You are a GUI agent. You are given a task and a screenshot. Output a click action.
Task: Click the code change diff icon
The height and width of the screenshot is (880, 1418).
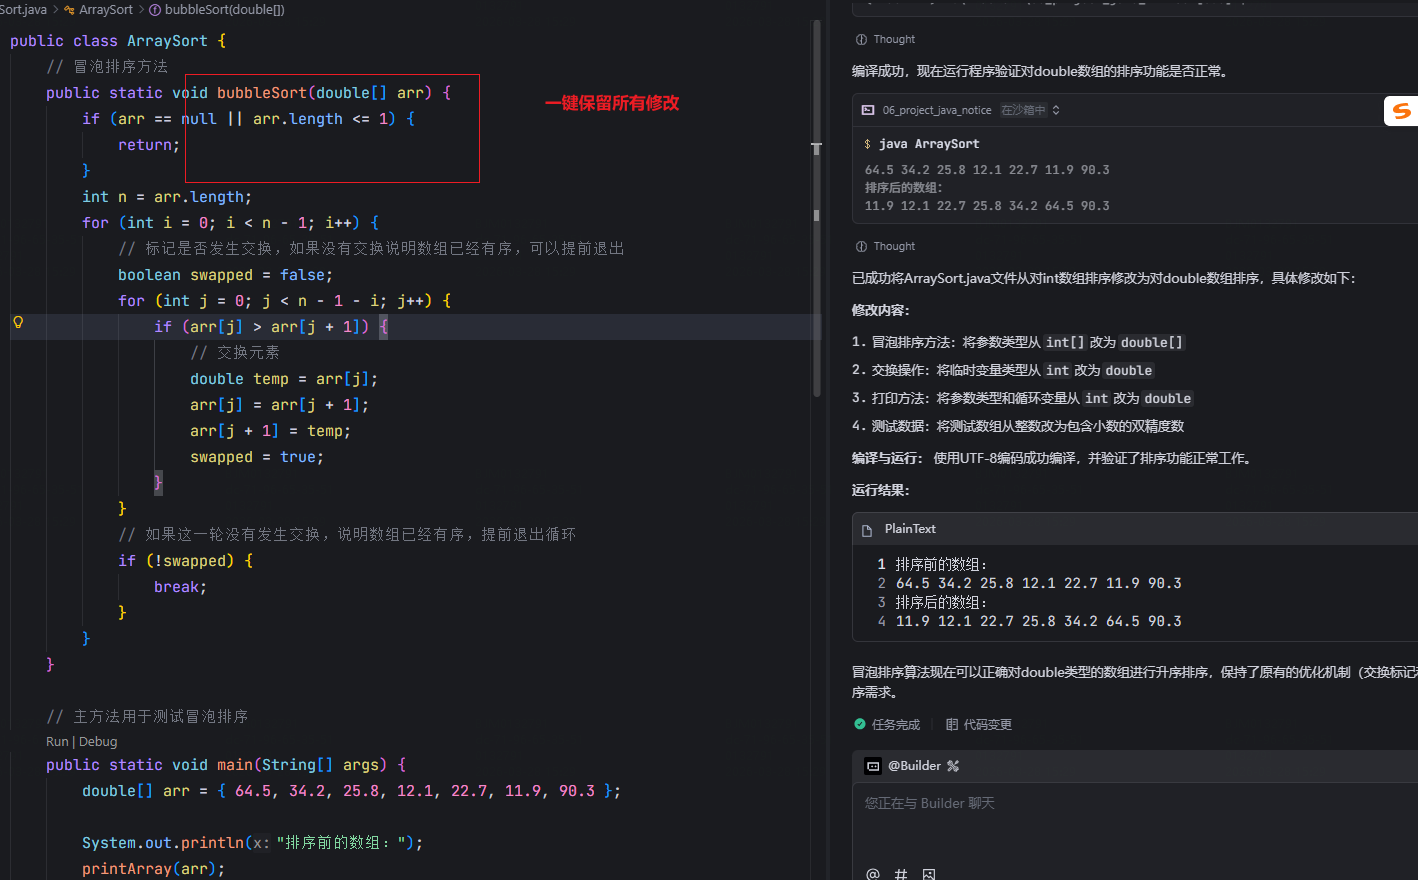[x=952, y=724]
